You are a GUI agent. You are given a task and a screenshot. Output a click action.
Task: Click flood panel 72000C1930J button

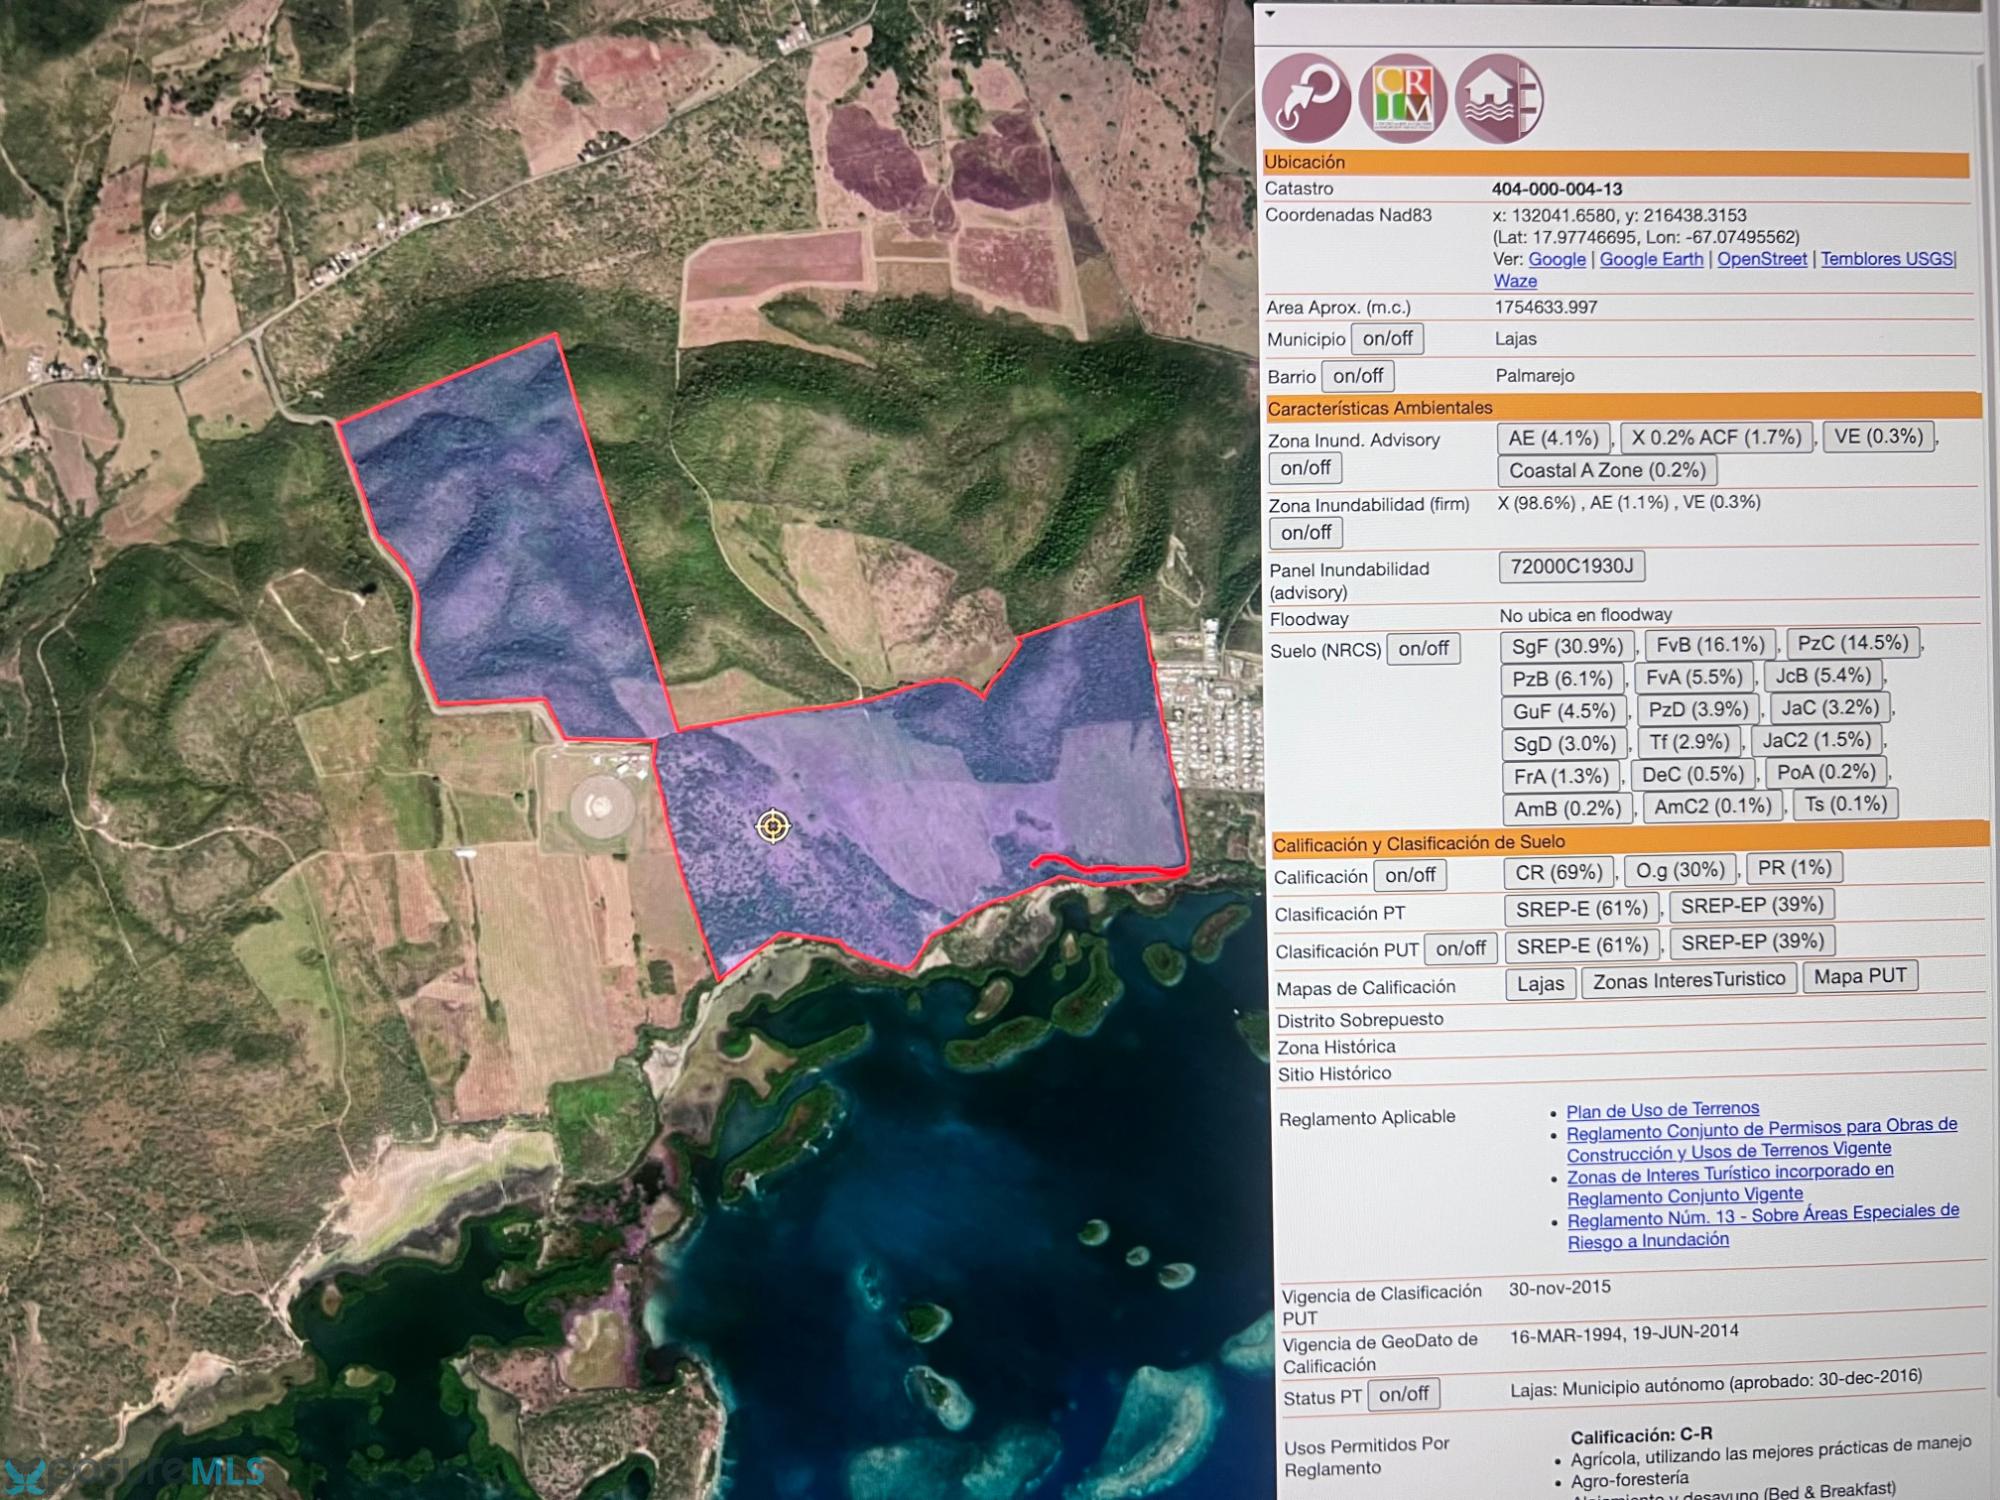tap(1571, 566)
